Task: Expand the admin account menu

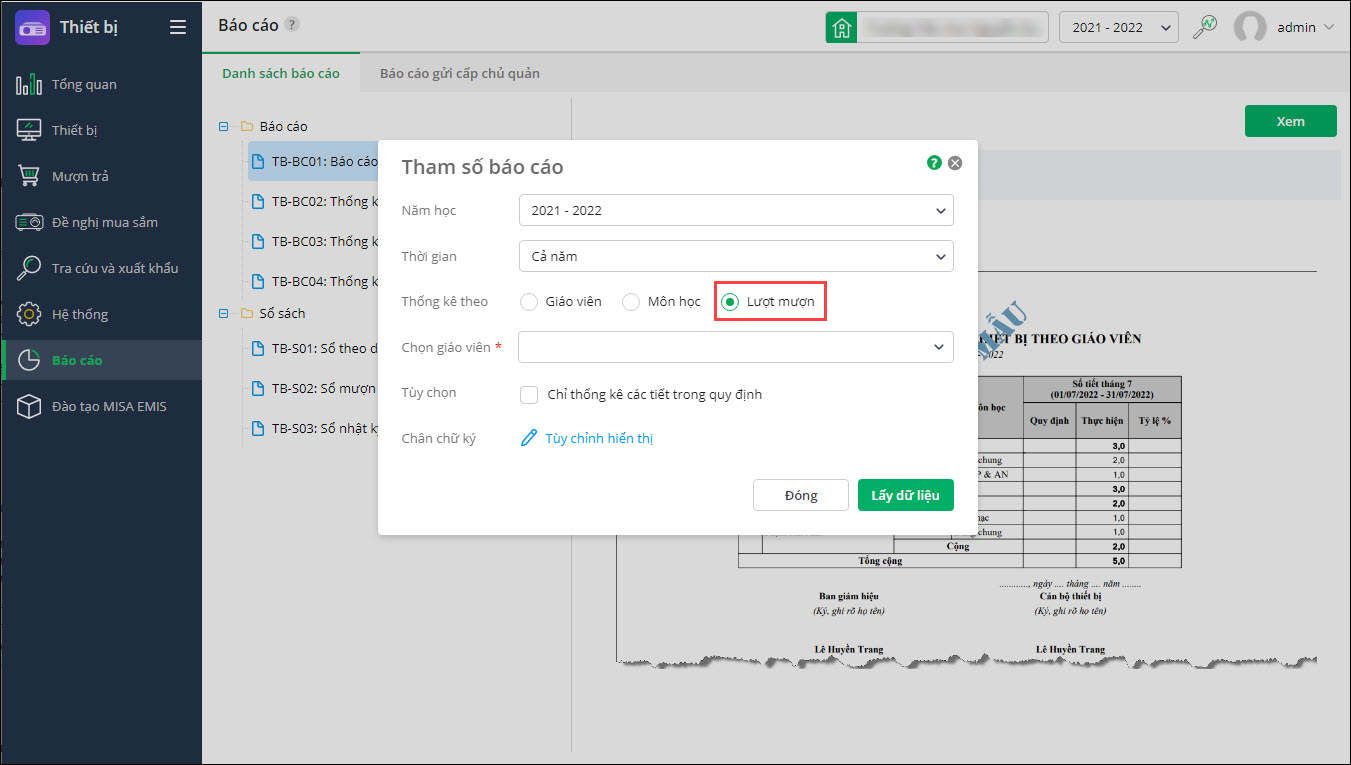Action: pos(1328,27)
